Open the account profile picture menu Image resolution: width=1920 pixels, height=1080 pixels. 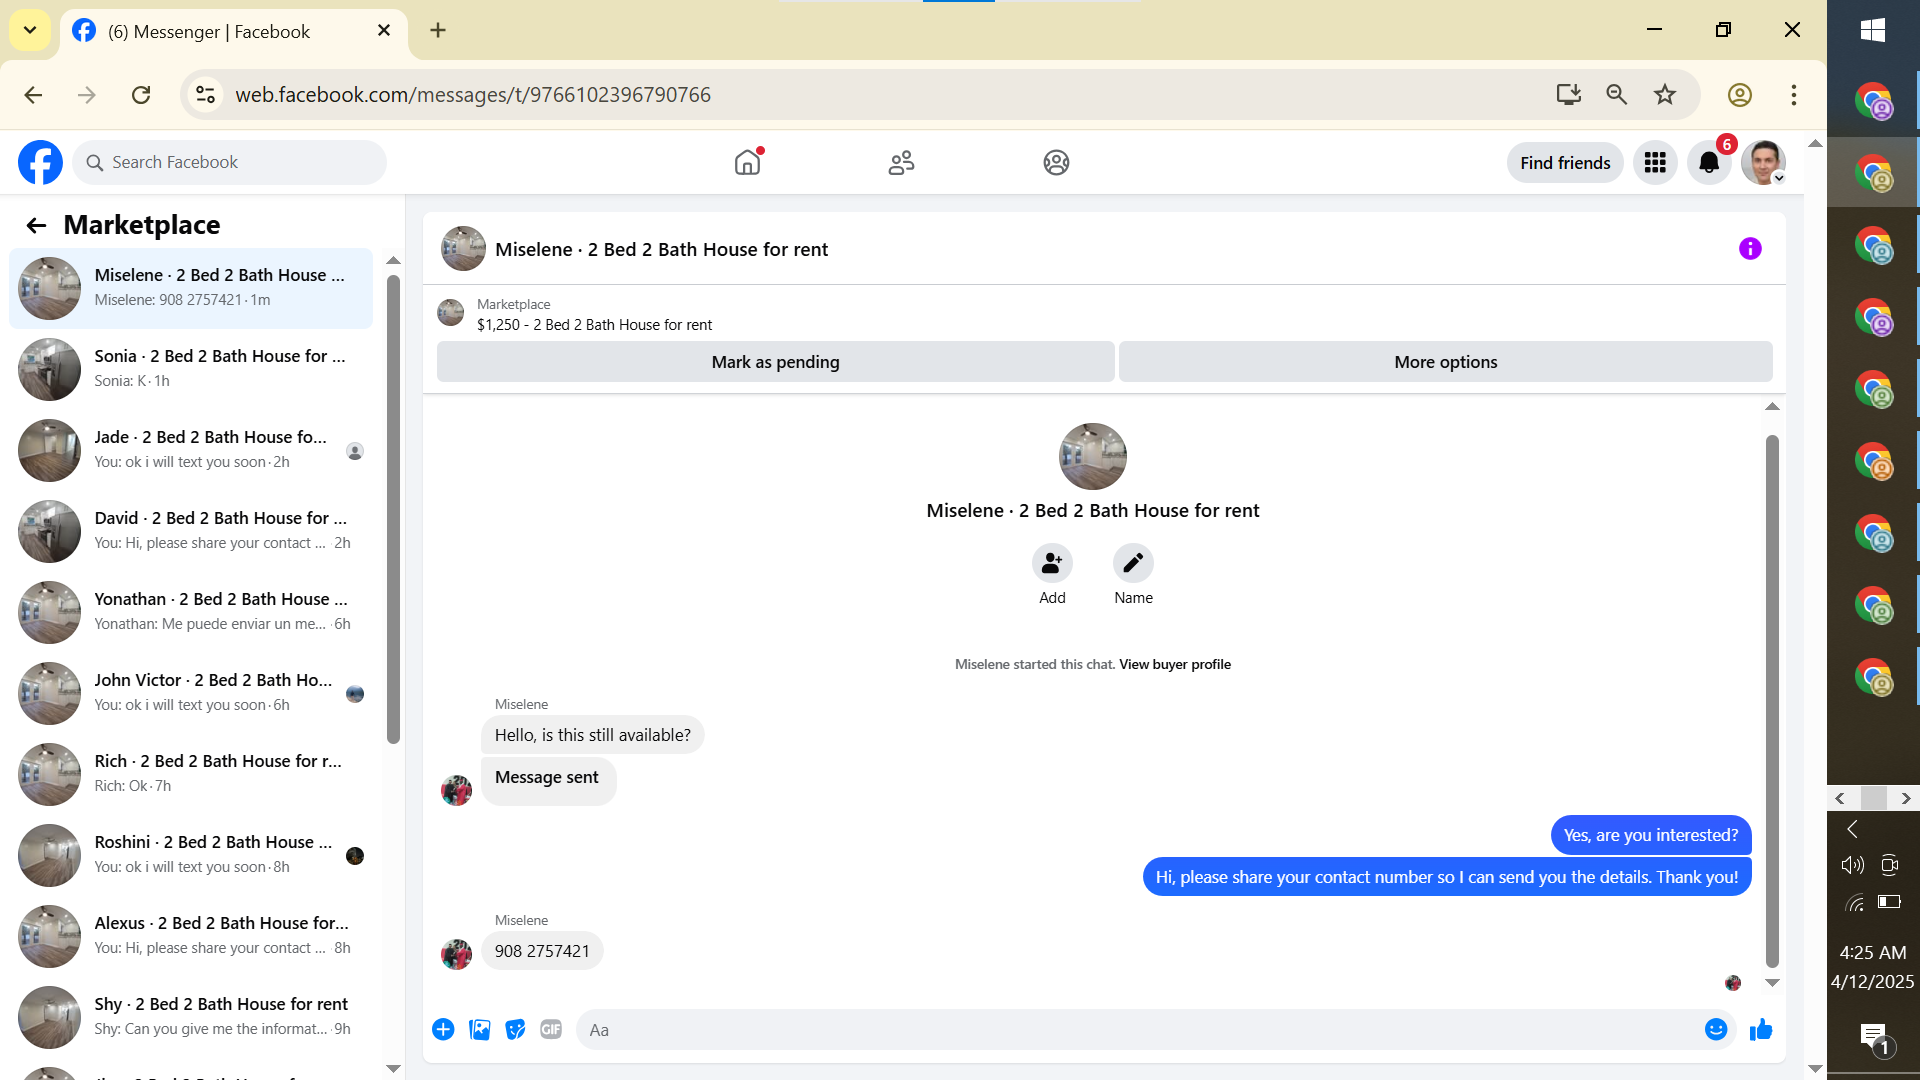1763,162
